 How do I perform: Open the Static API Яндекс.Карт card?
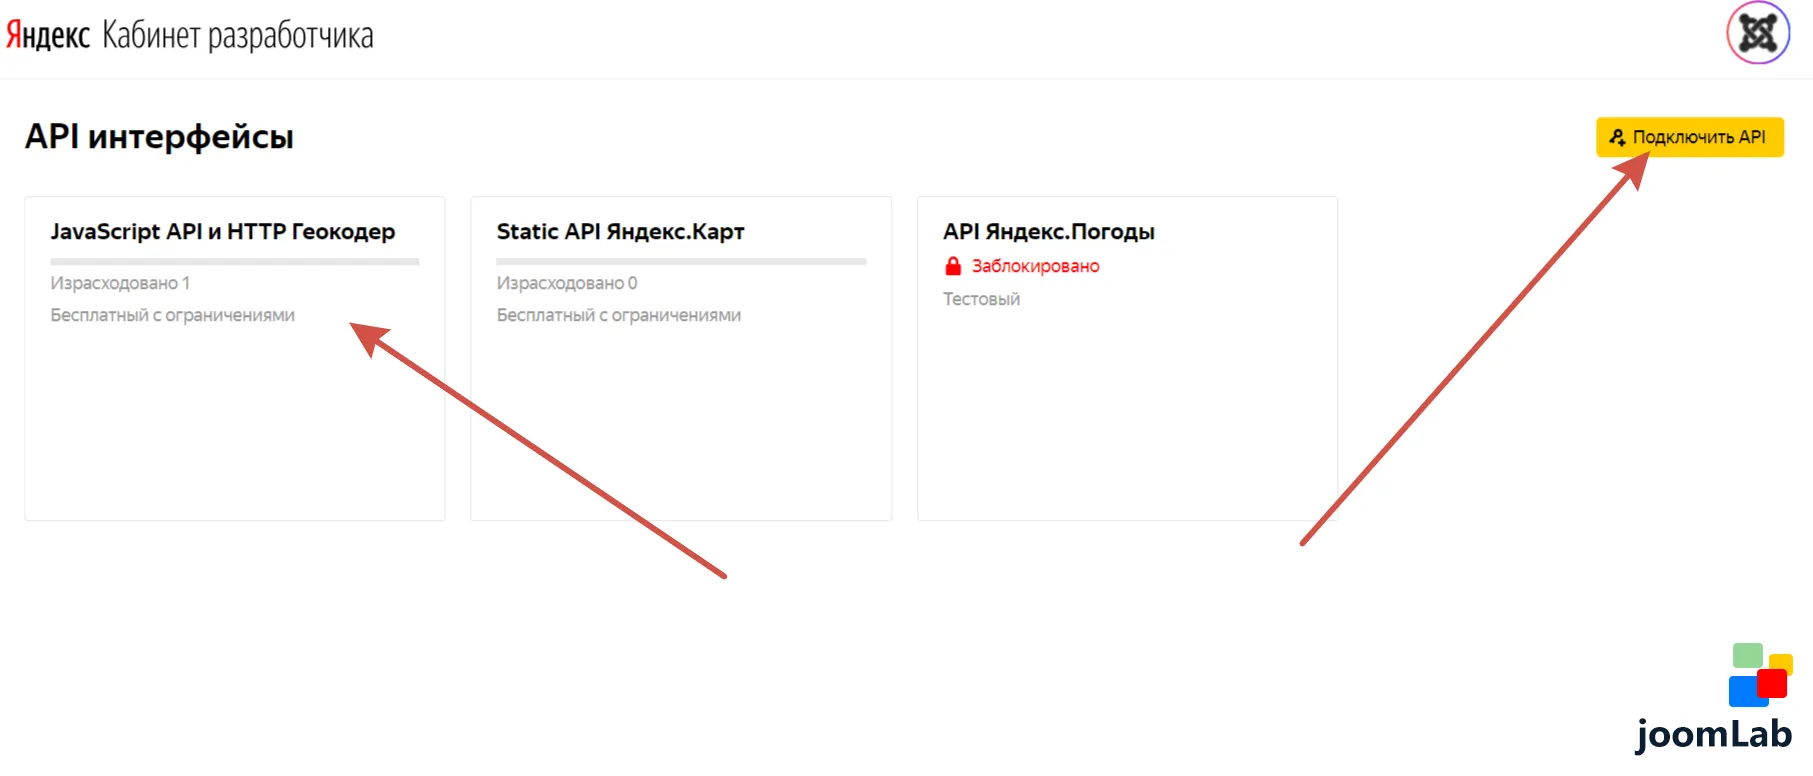click(x=681, y=358)
